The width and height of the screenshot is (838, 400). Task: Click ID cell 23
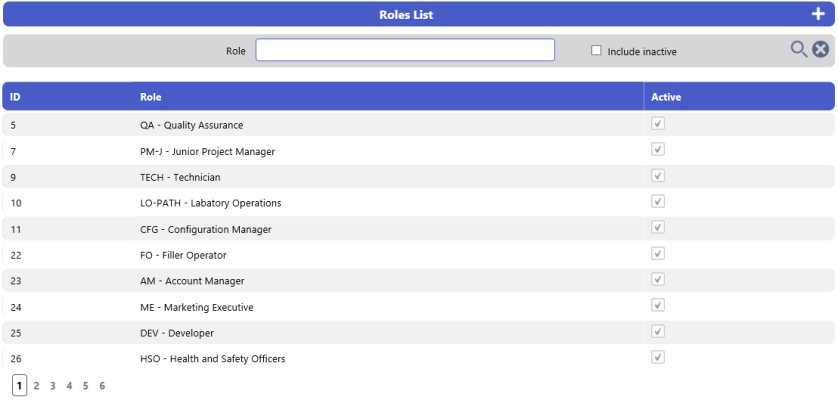coord(15,281)
